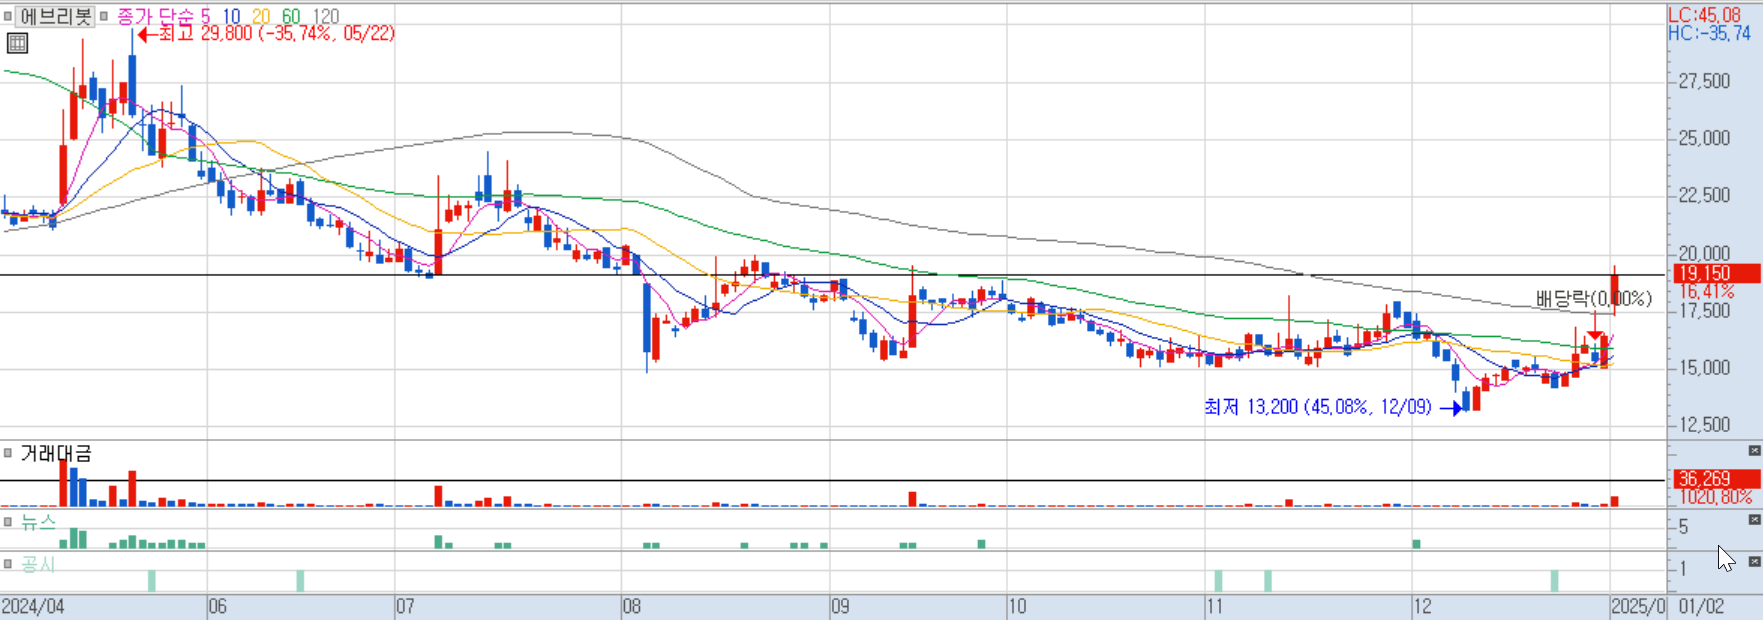Open the chart data grid icon
The height and width of the screenshot is (620, 1763).
point(17,43)
